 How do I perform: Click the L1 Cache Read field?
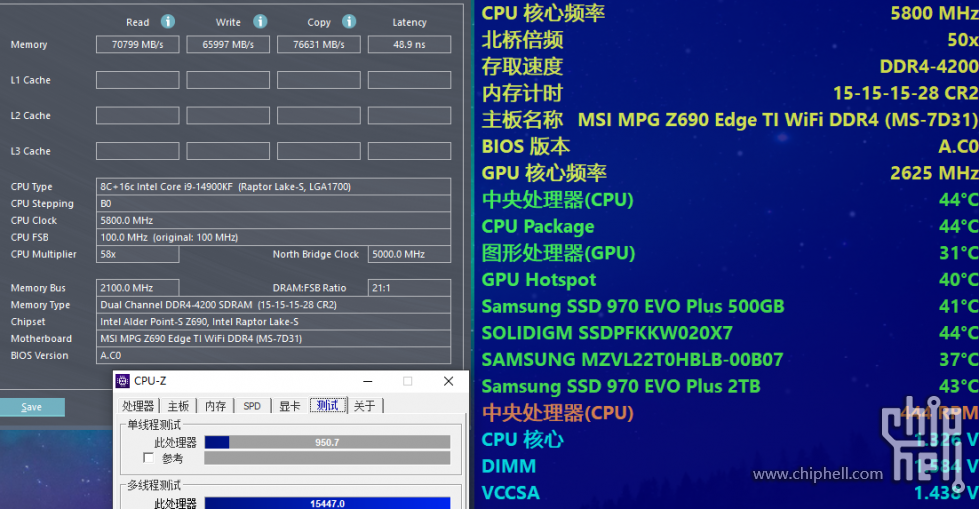[137, 80]
